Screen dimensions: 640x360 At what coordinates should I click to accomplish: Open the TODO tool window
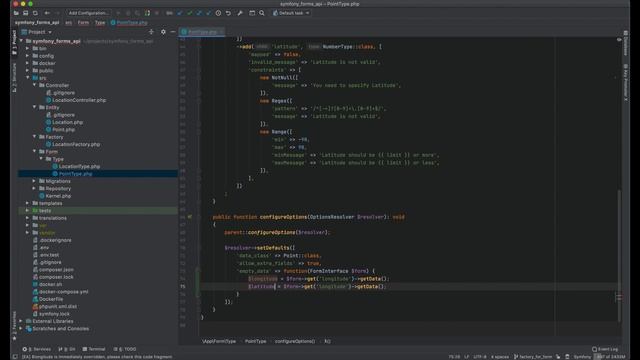(125, 349)
